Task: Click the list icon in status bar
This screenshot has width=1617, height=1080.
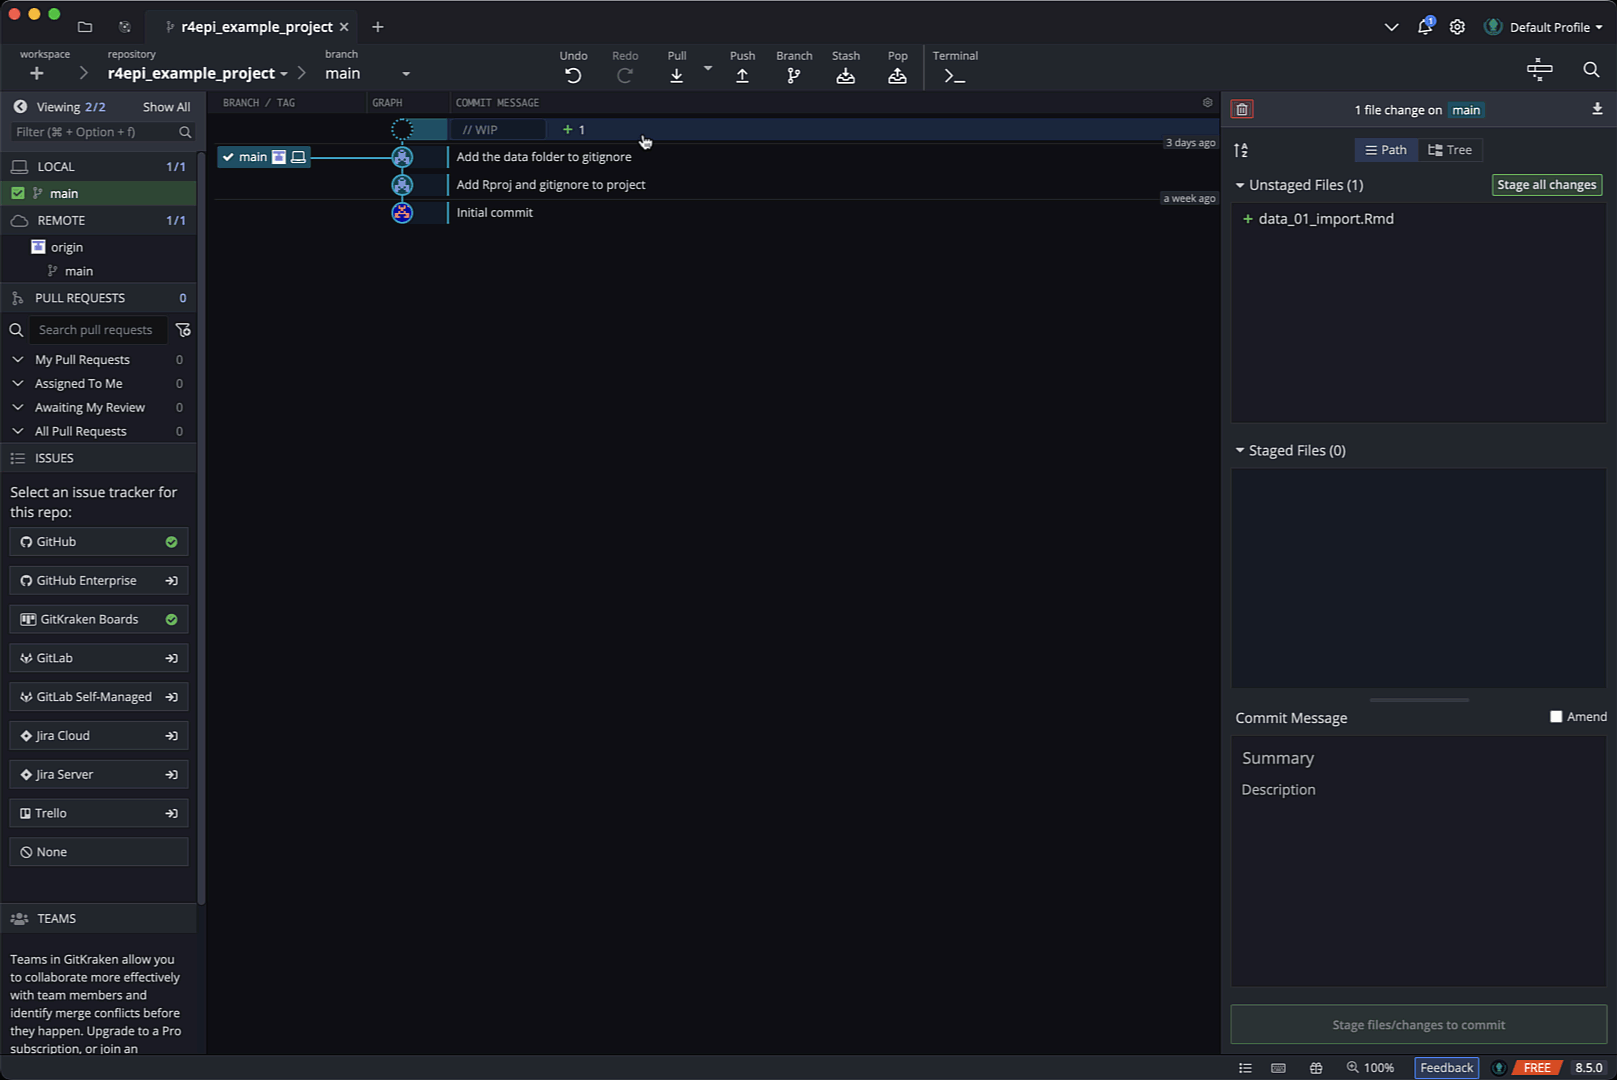Action: 1245,1068
